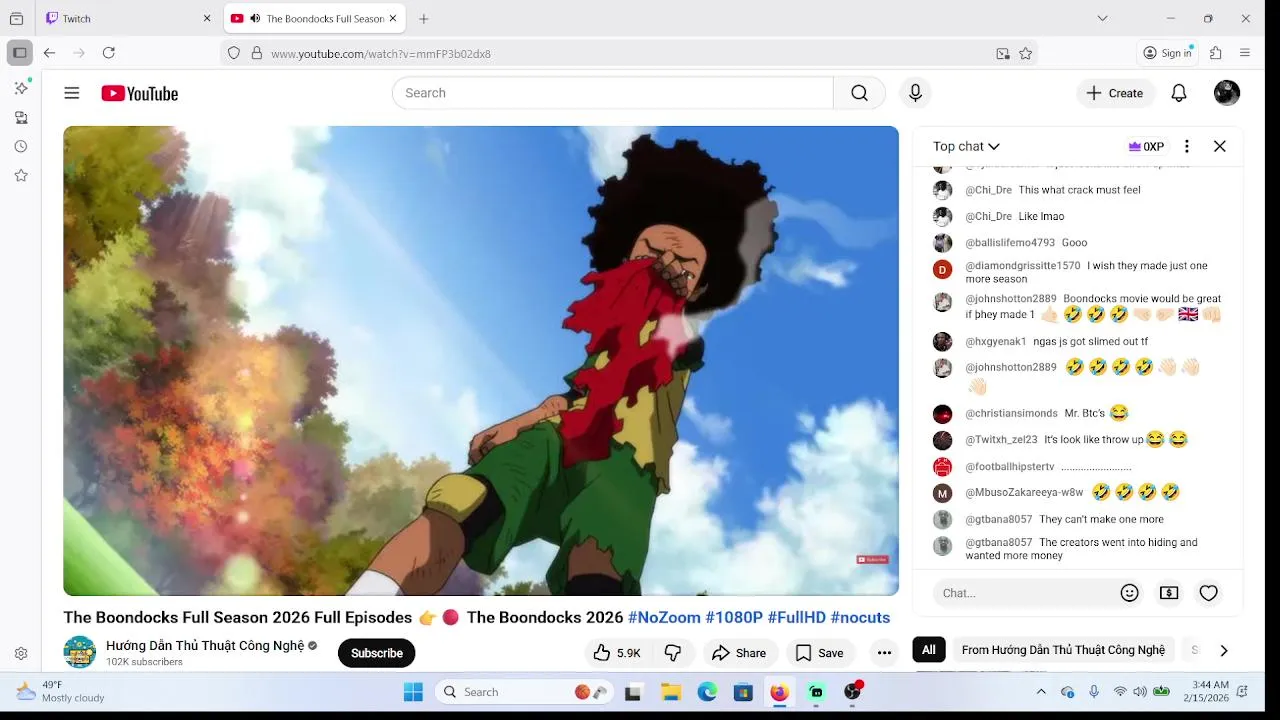Close the live chat panel
This screenshot has height=720, width=1280.
coord(1220,146)
